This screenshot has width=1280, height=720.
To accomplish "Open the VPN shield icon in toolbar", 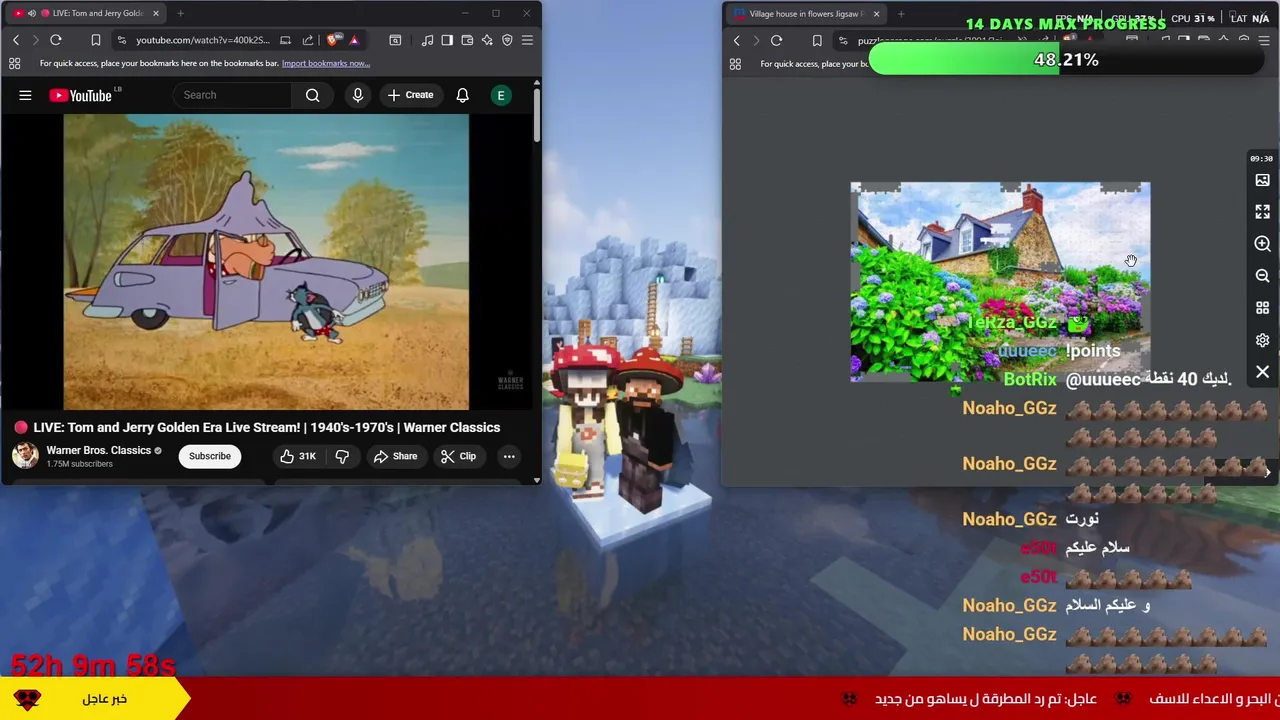I will tap(507, 40).
